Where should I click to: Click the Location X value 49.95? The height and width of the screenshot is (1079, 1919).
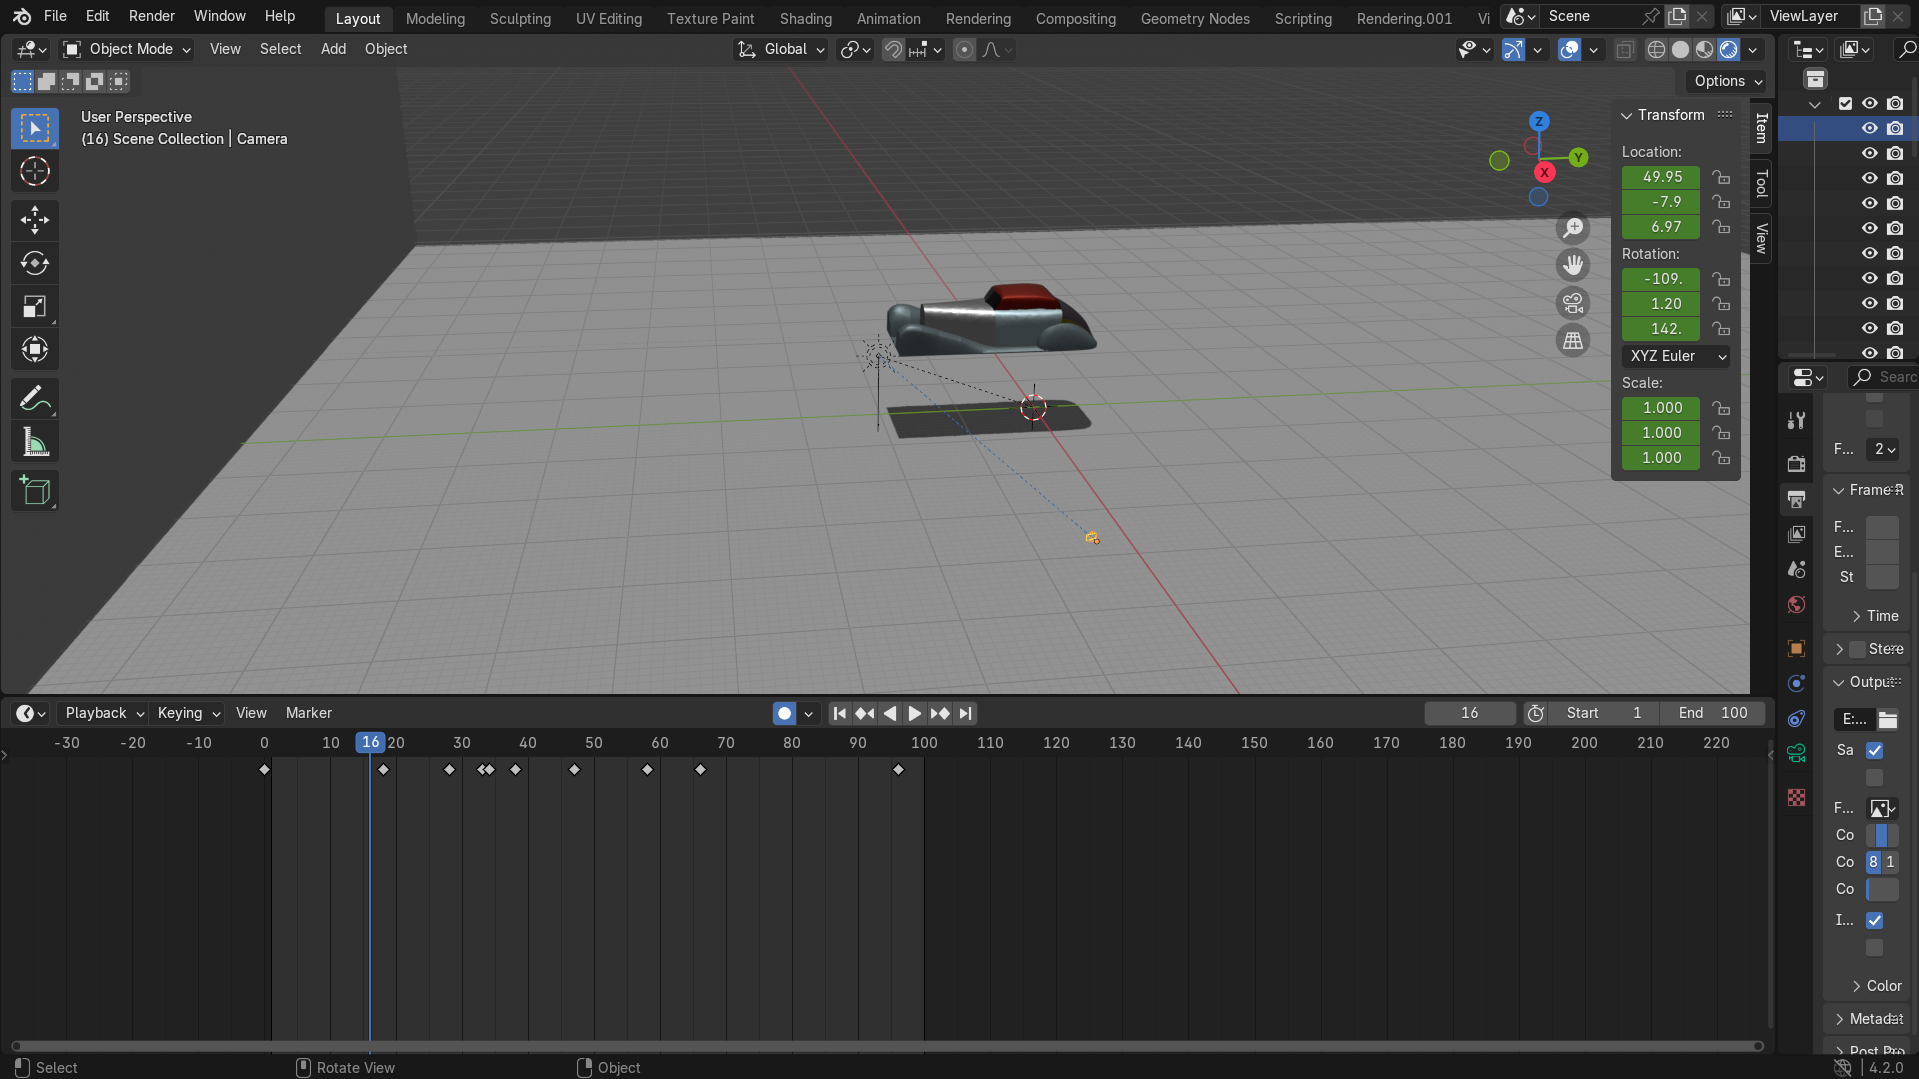(x=1661, y=177)
